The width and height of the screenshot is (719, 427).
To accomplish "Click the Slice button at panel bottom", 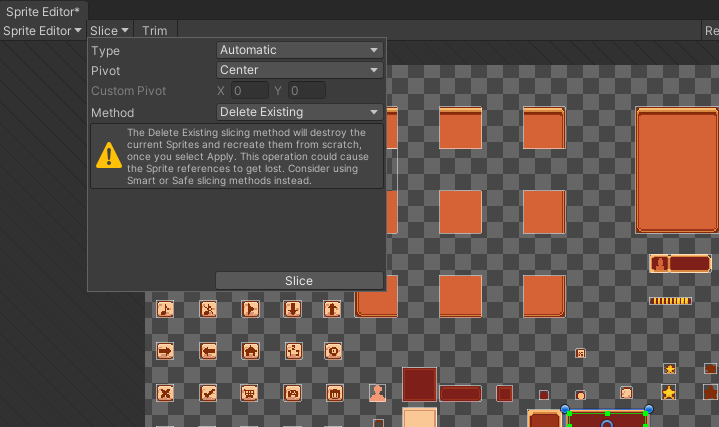I will (x=299, y=281).
